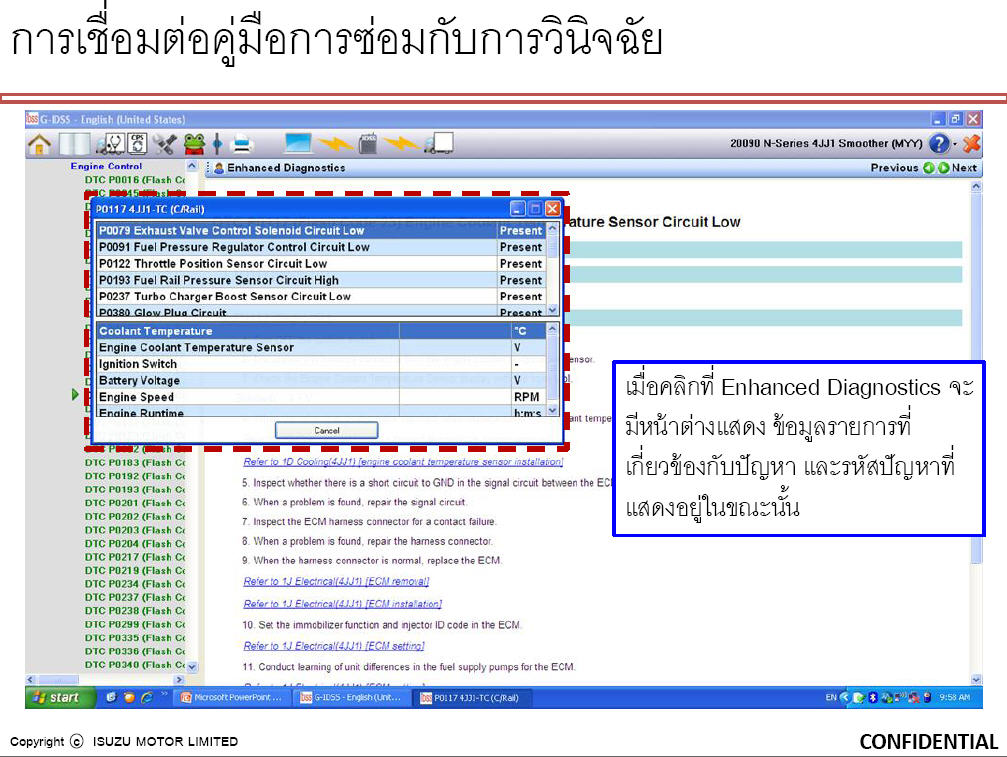Viewport: 1007px width, 757px height.
Task: Click the orange X exit icon in toolbar
Action: 971,143
